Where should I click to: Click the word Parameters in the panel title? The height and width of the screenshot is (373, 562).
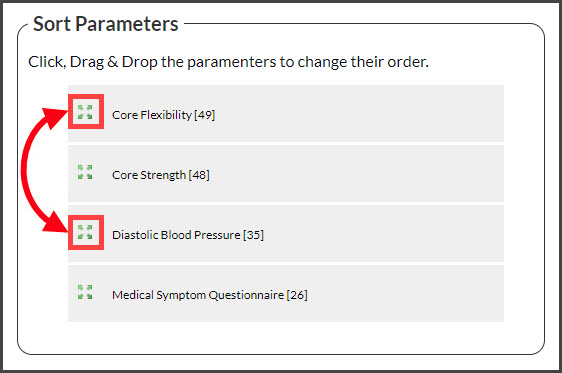pyautogui.click(x=127, y=24)
